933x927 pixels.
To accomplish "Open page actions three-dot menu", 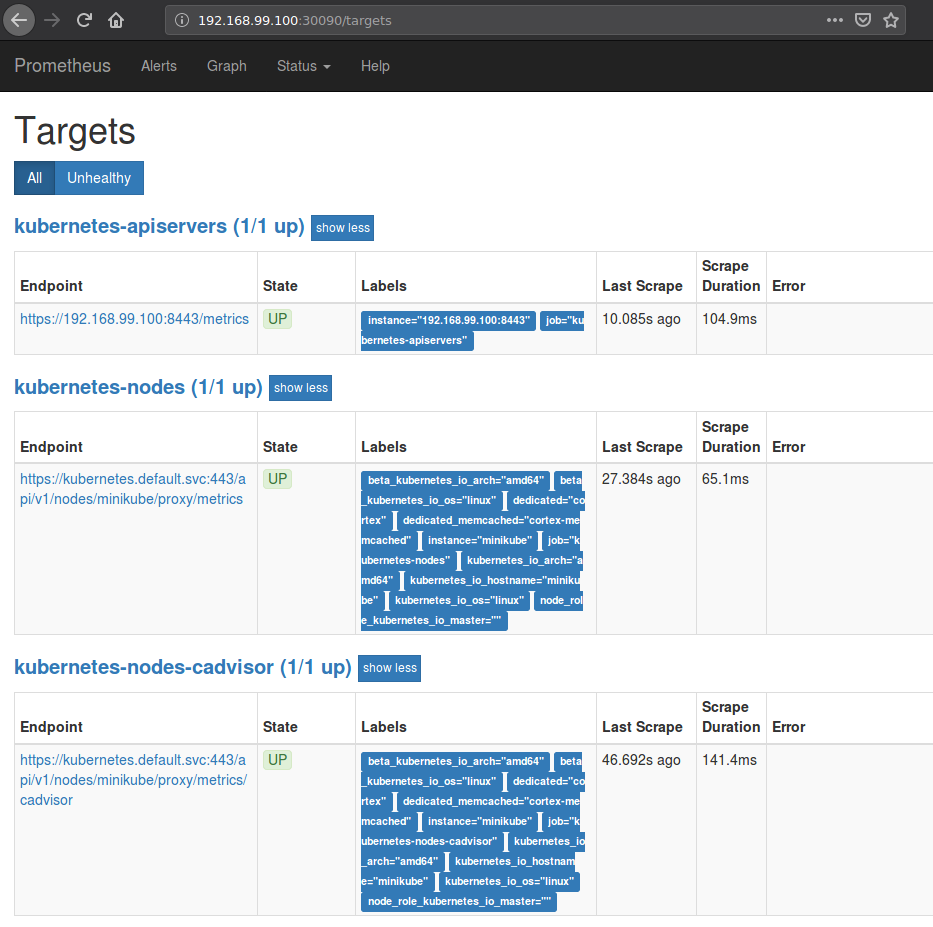I will (x=835, y=20).
